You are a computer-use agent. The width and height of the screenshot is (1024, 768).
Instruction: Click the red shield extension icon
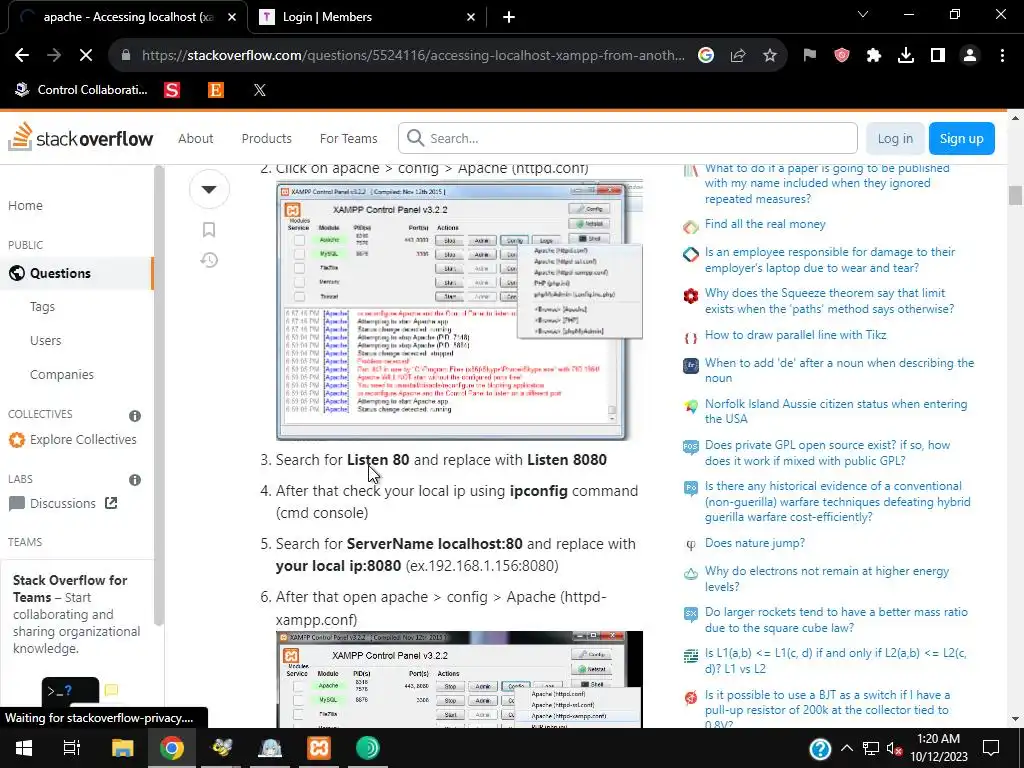coord(842,56)
